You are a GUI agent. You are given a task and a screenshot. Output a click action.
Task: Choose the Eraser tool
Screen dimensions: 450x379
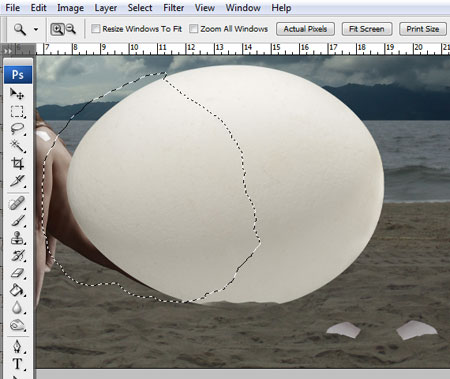pos(17,273)
